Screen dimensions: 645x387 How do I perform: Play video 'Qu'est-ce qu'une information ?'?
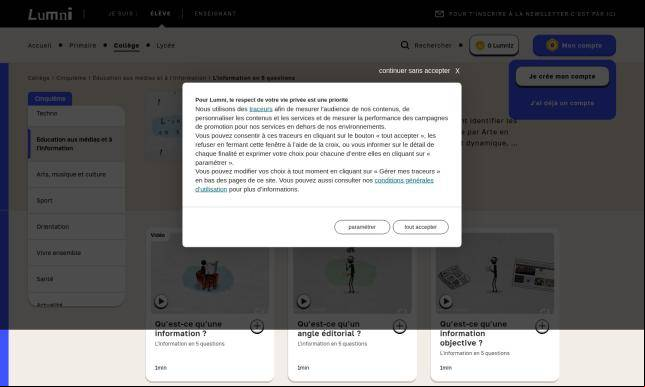161,301
